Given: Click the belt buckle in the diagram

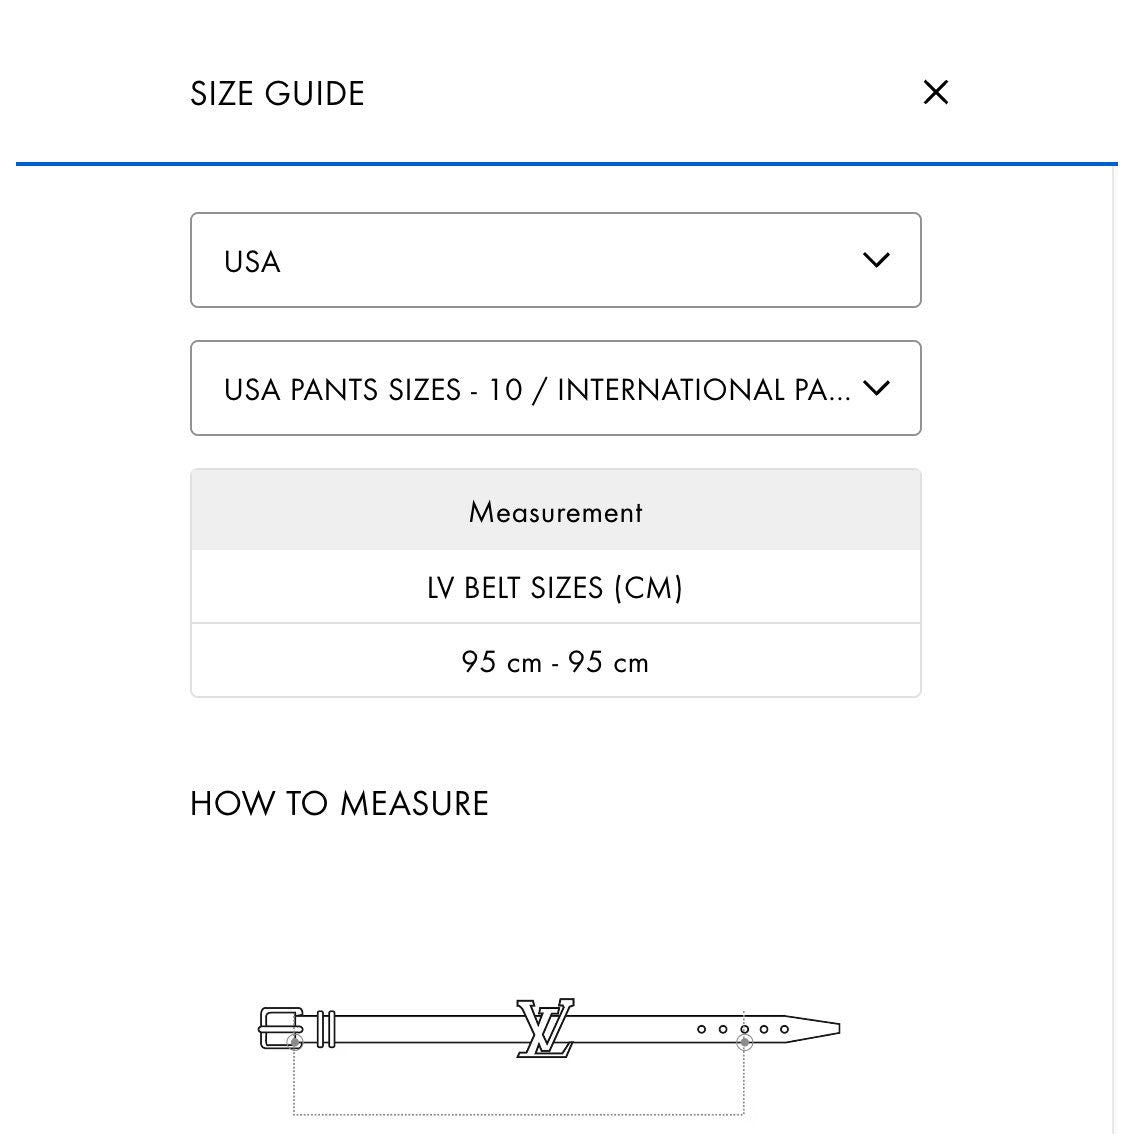Looking at the screenshot, I should coord(278,1027).
